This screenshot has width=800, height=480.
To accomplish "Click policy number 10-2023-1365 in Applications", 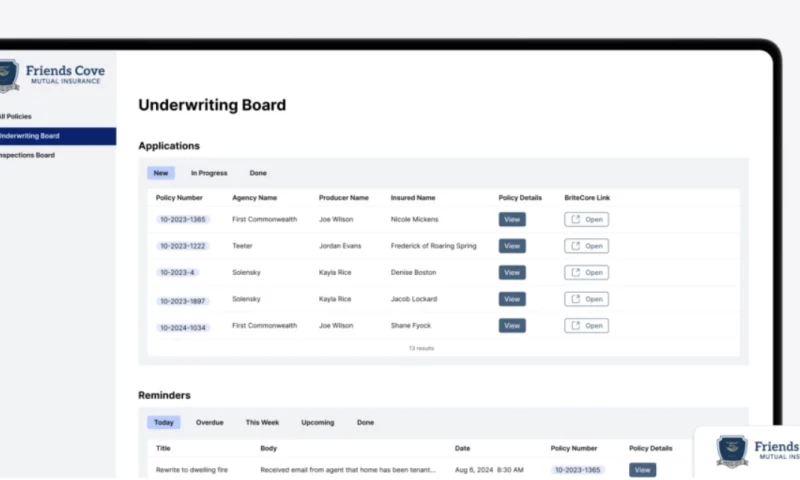I will [183, 219].
